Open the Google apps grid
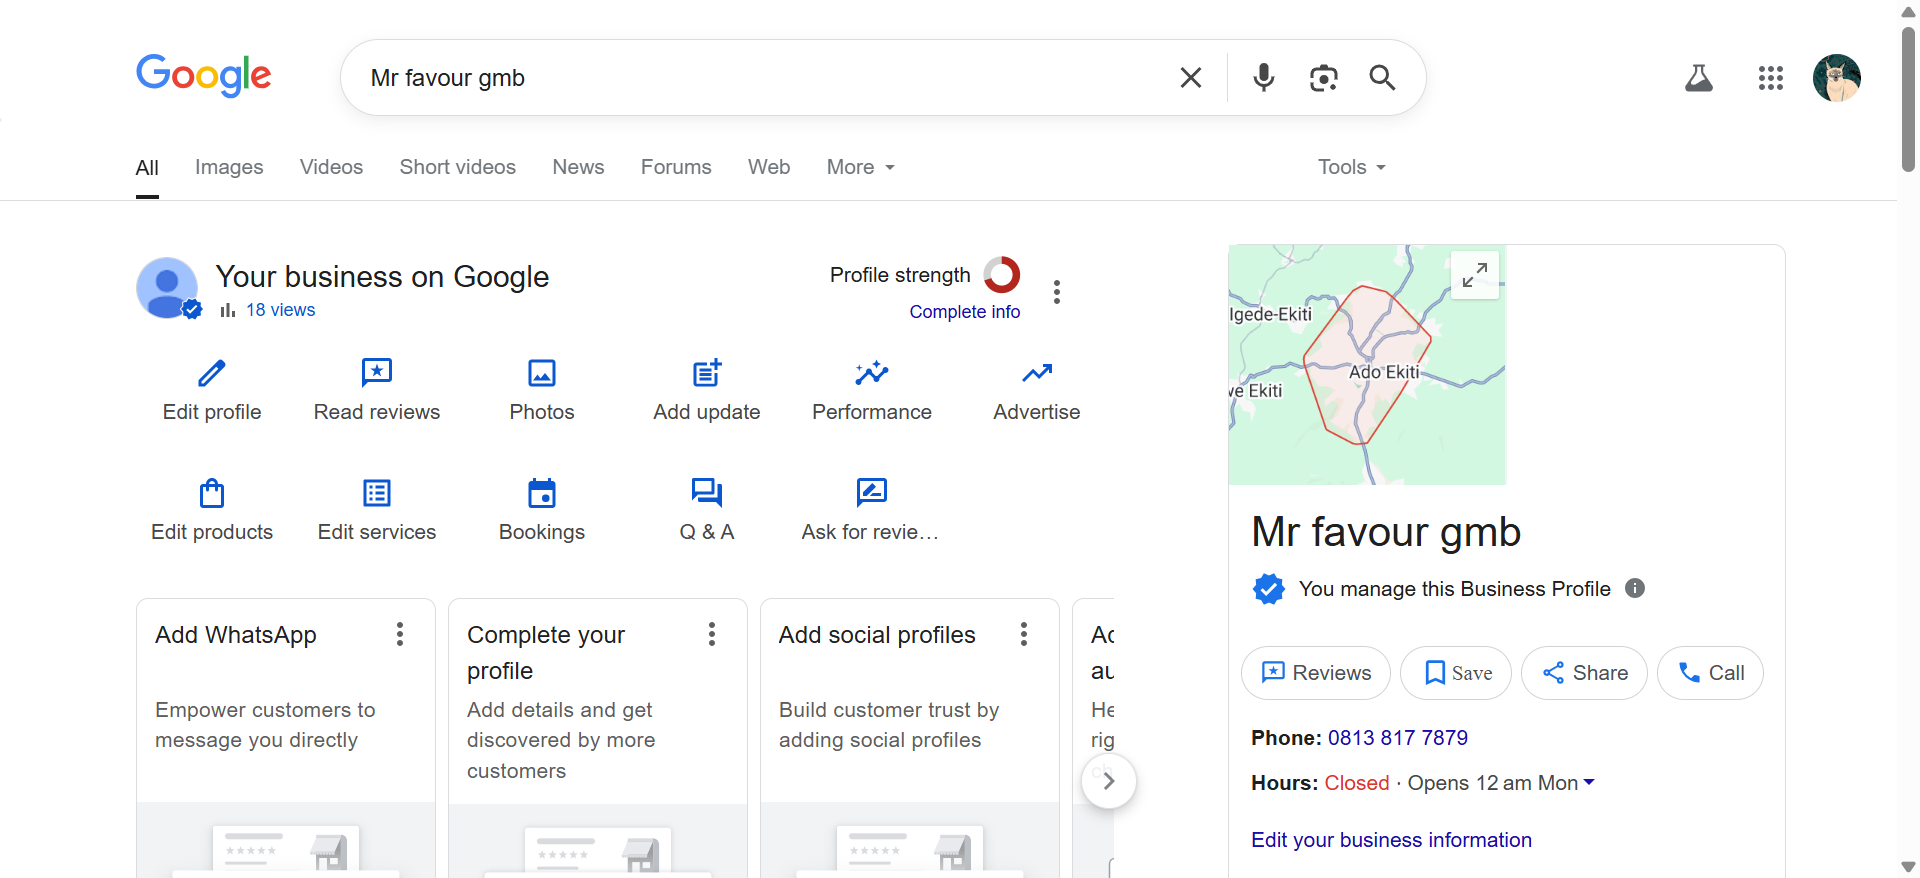The width and height of the screenshot is (1920, 878). tap(1770, 78)
